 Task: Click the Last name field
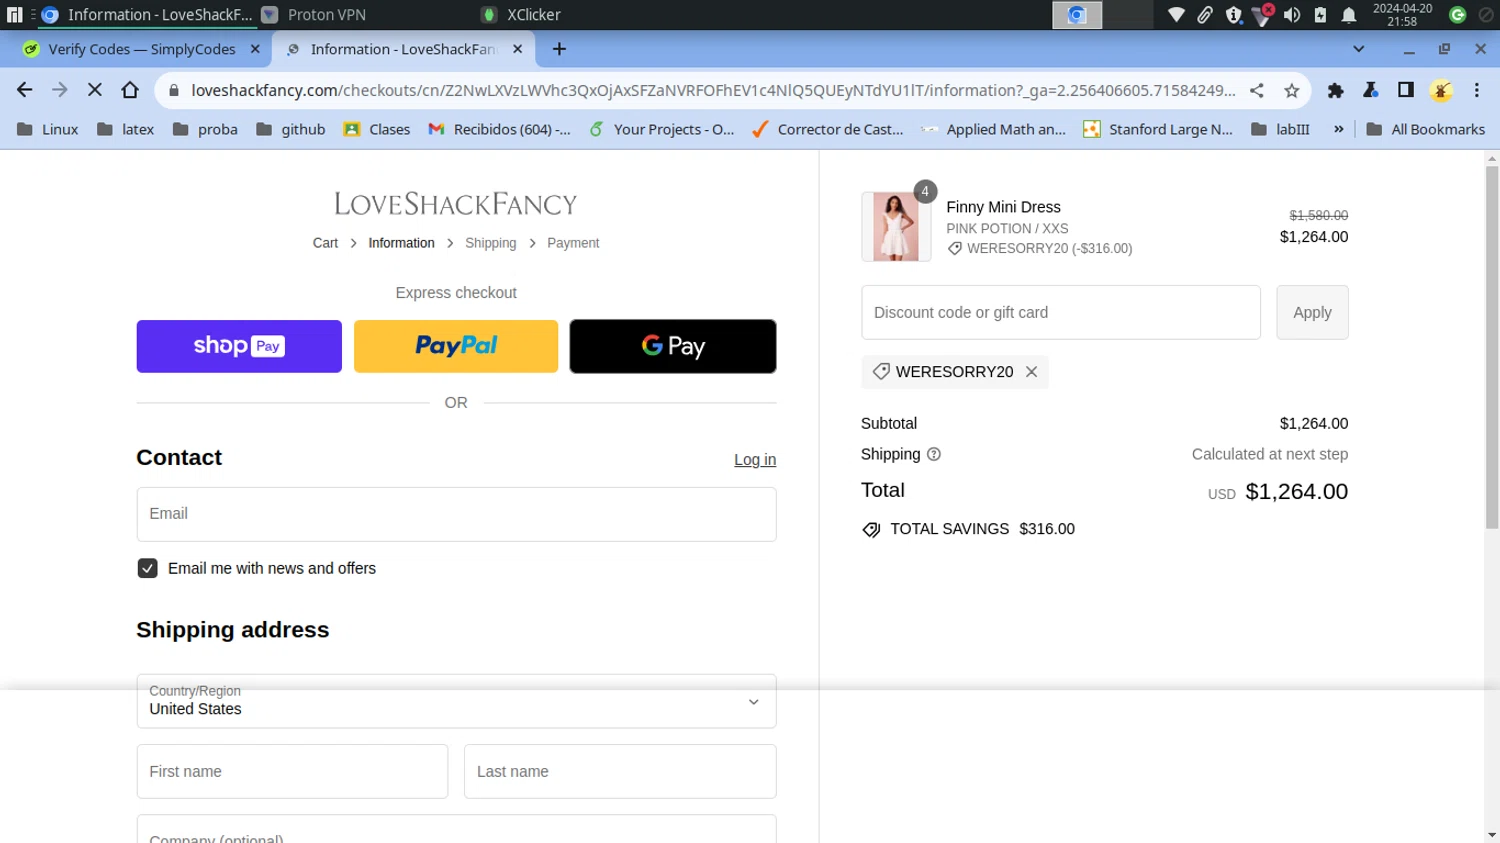point(620,771)
